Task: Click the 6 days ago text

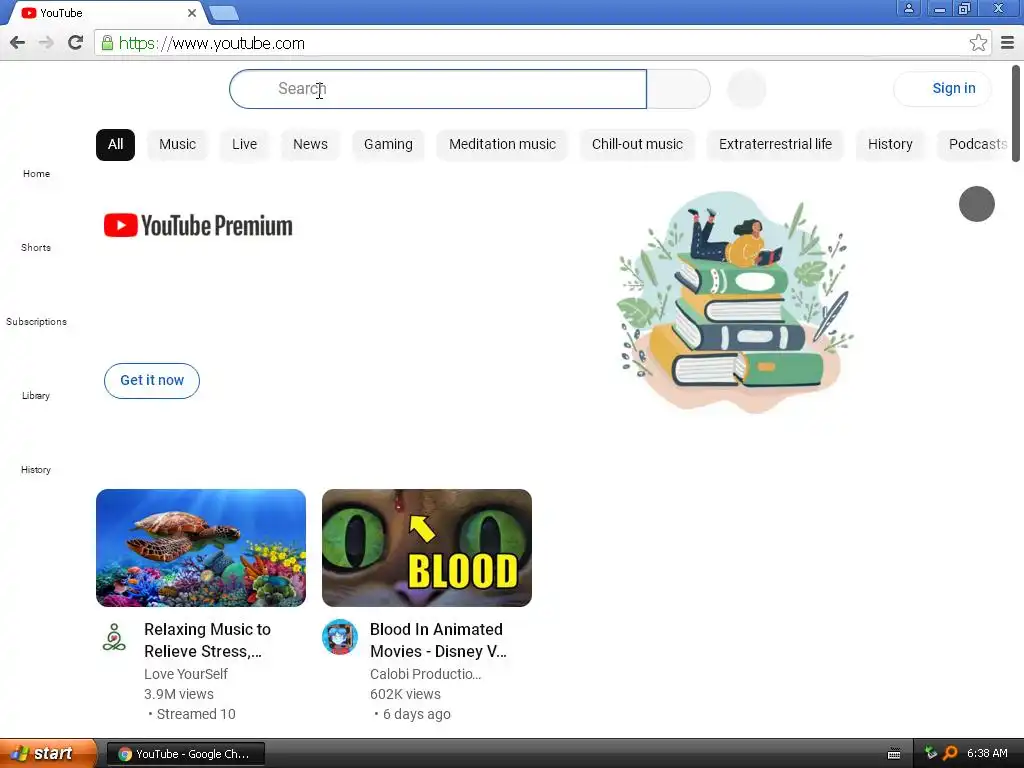Action: point(417,714)
